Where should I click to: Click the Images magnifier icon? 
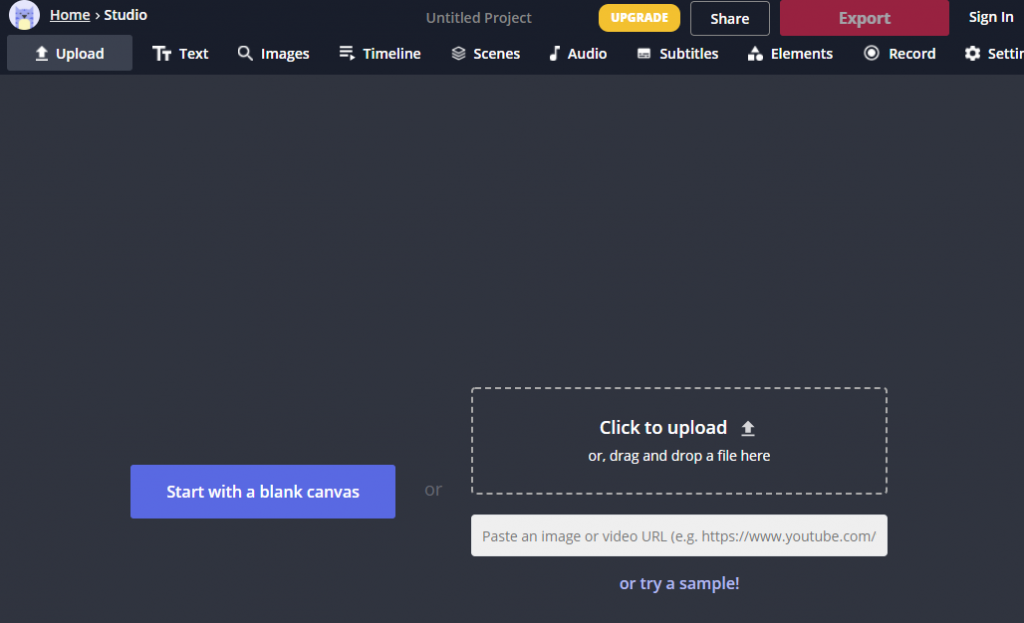coord(245,54)
